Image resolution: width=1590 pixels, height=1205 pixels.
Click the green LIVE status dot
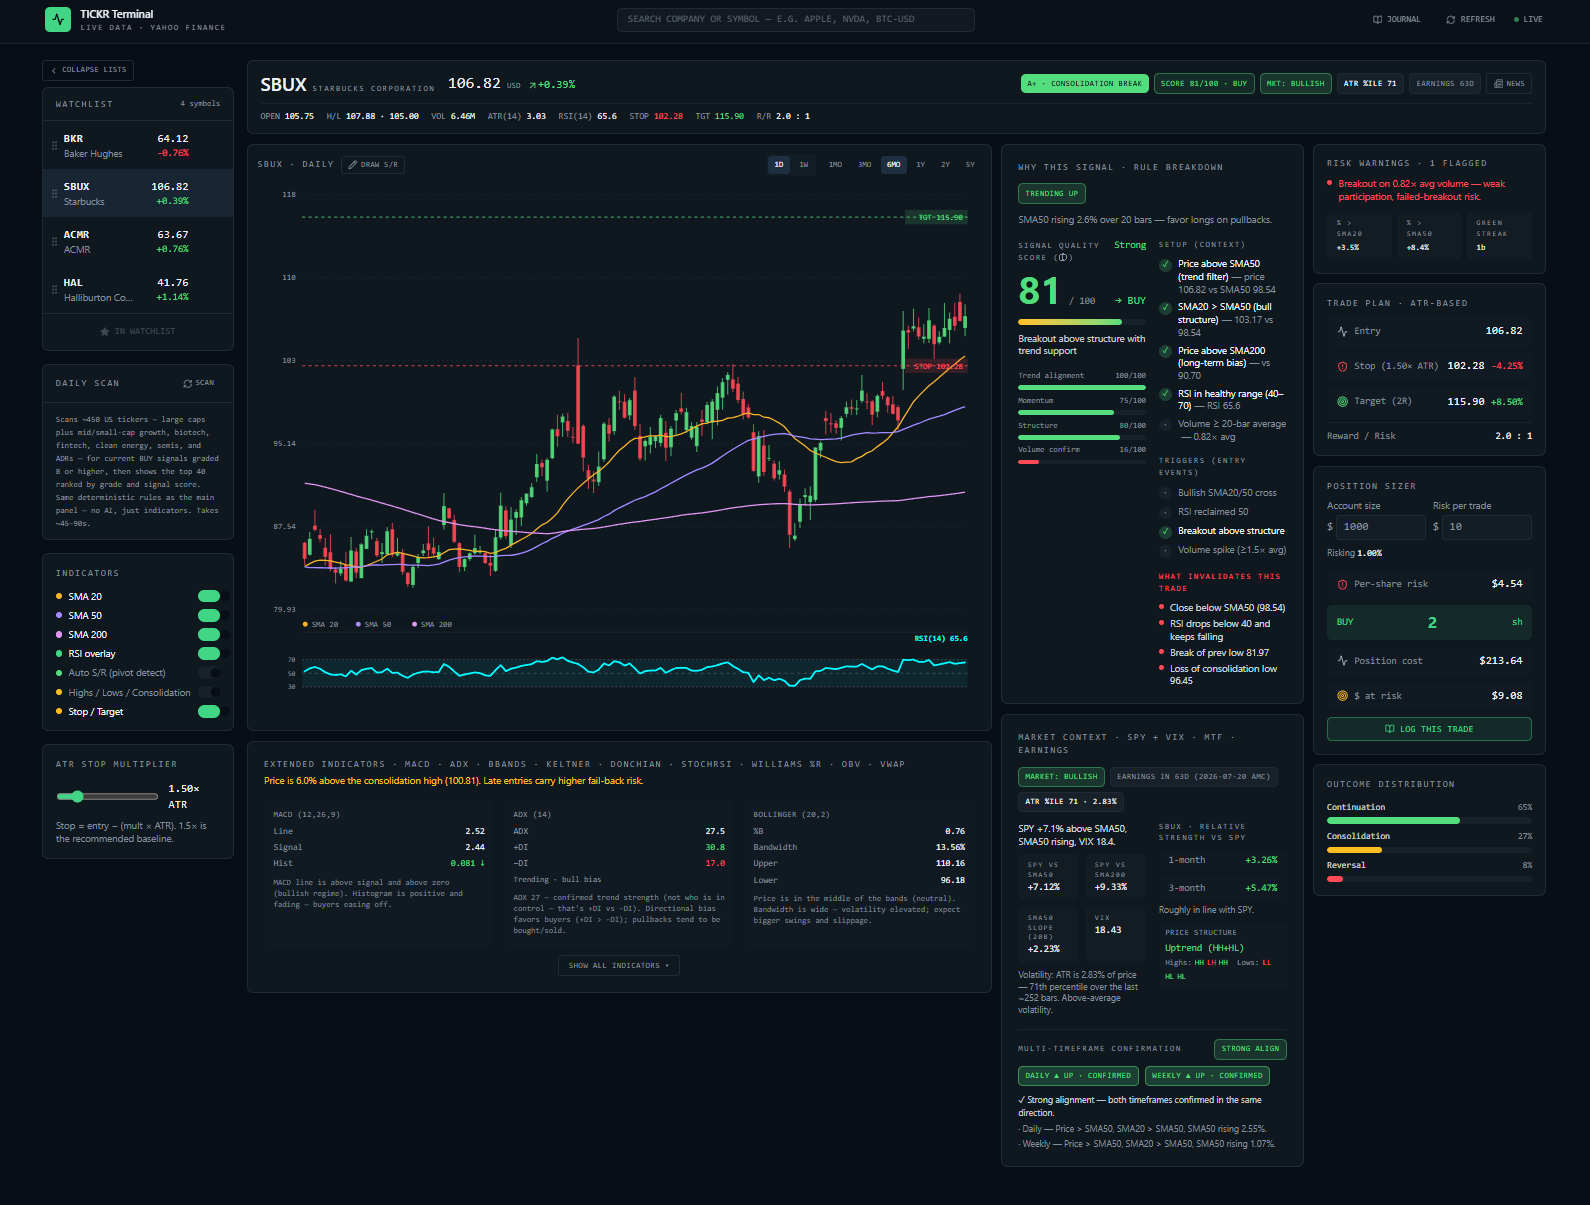(1516, 19)
